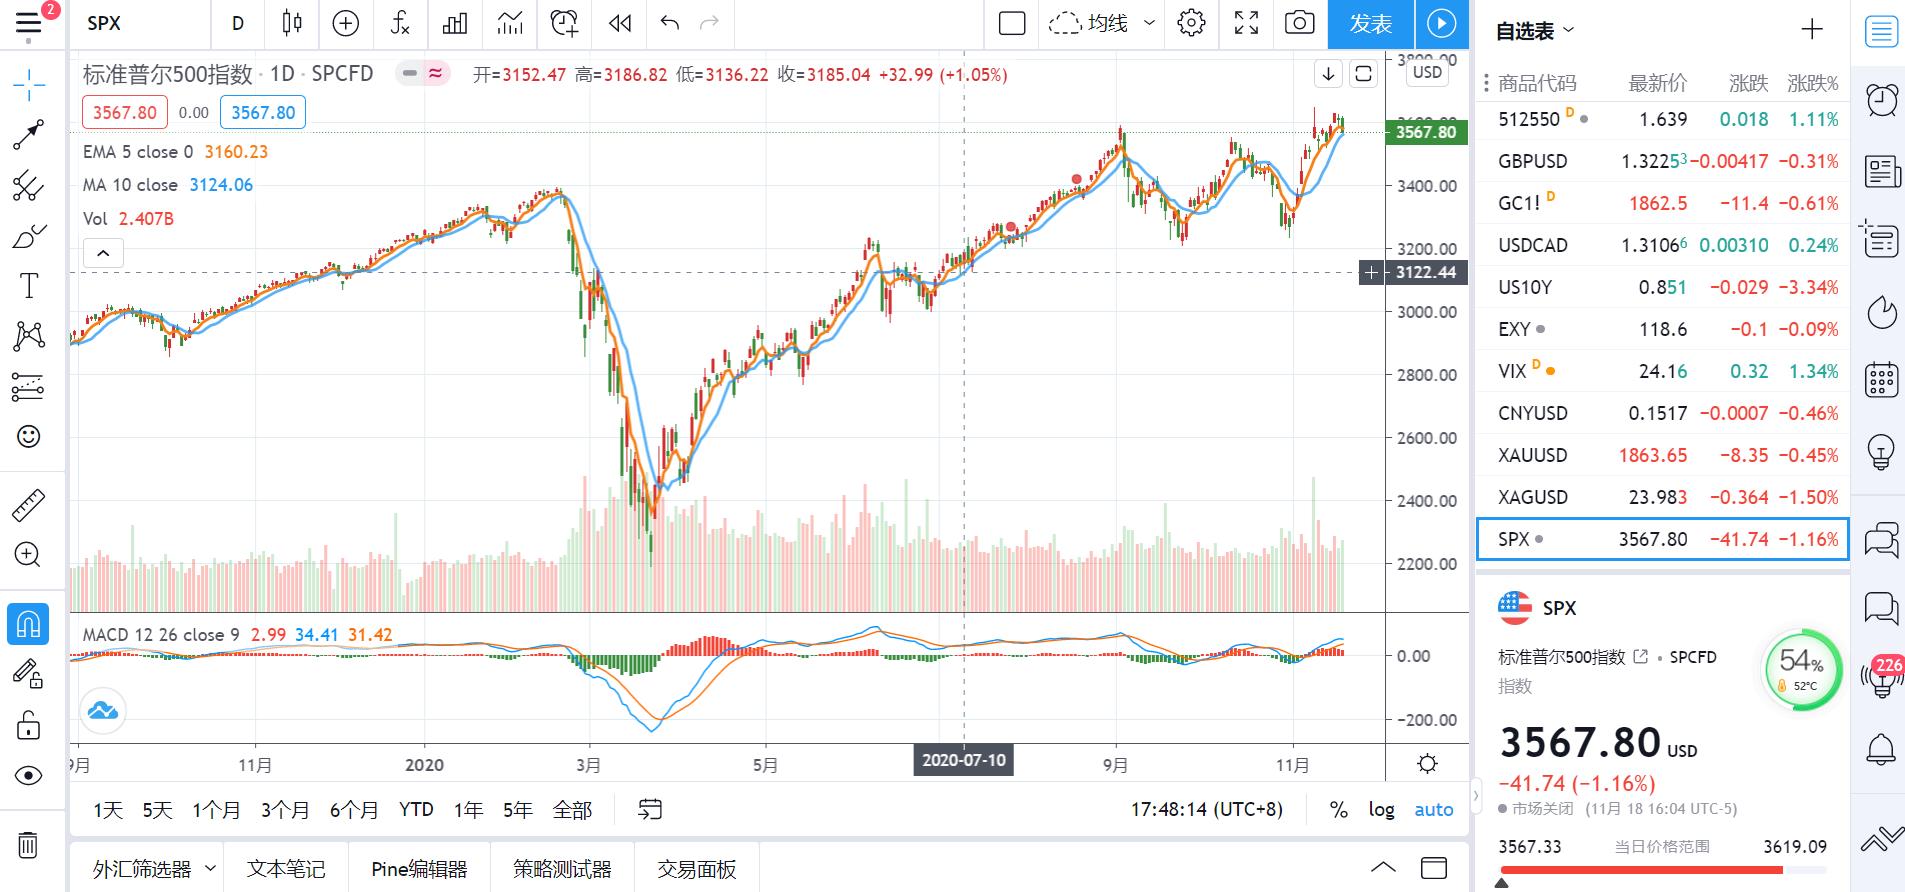Click the 发表 publish button

click(1370, 23)
